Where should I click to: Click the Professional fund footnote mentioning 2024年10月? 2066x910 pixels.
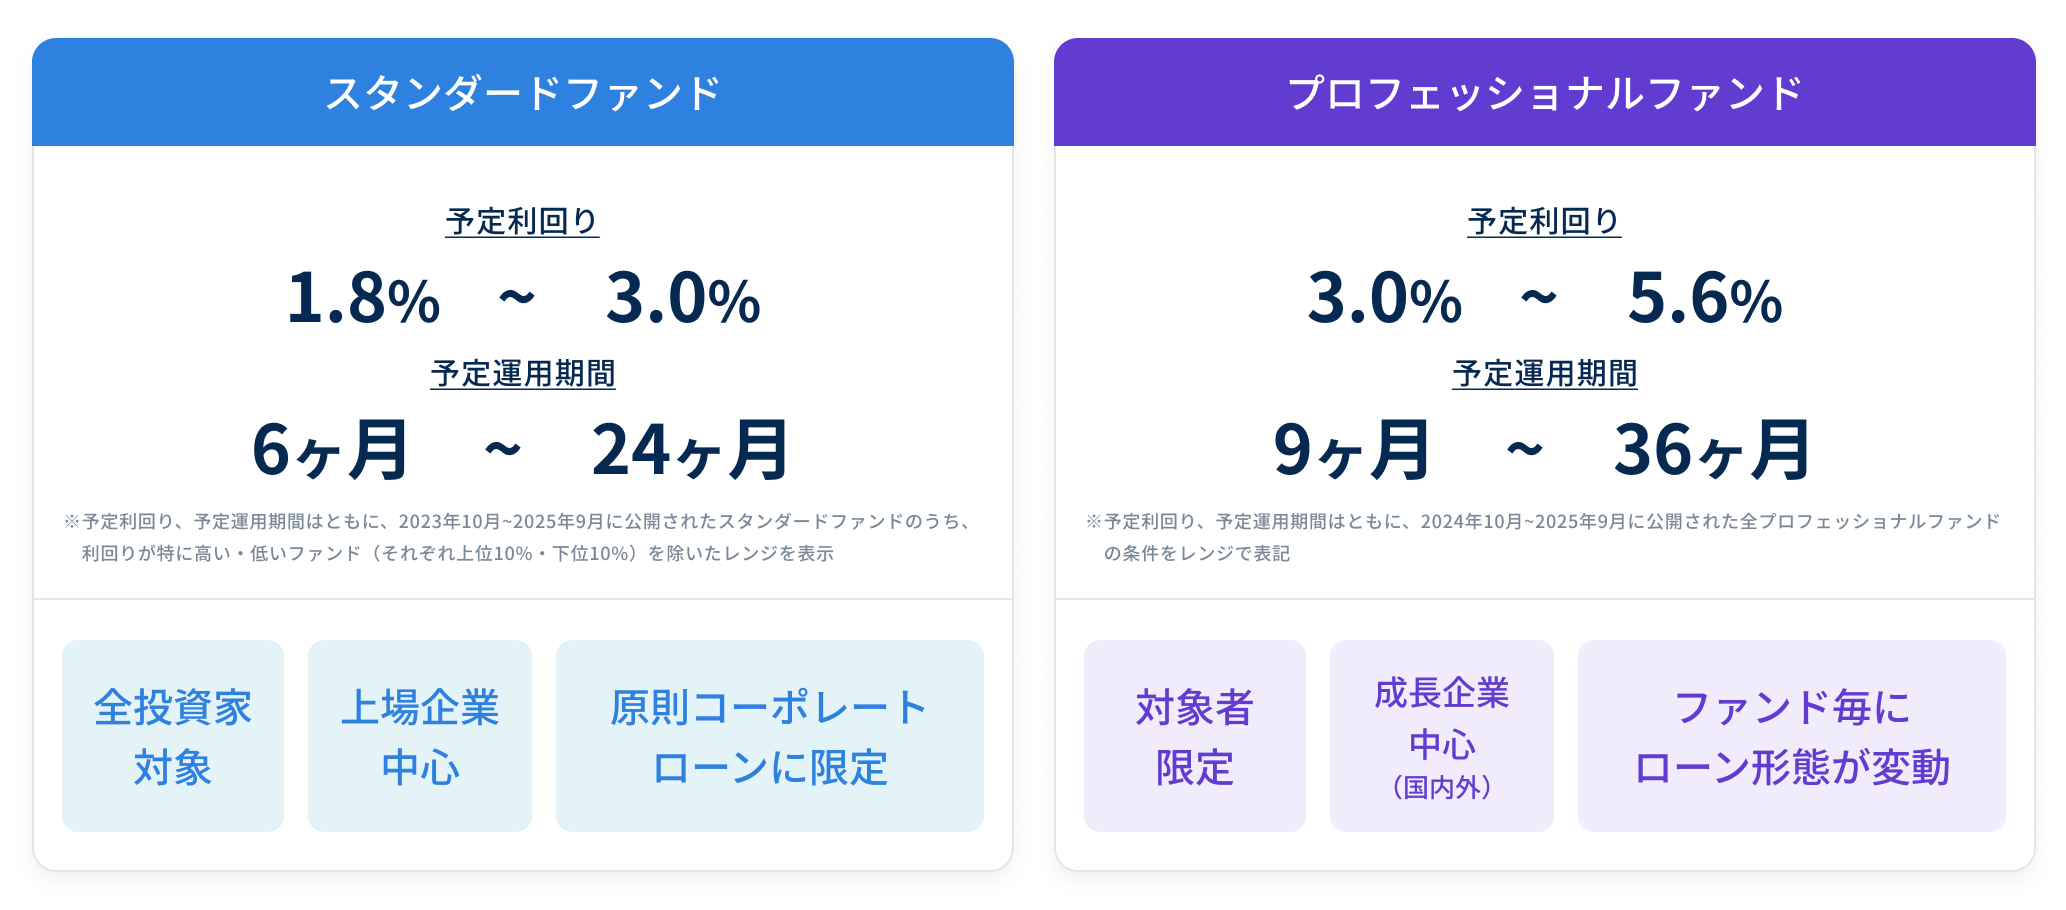pos(1542,537)
